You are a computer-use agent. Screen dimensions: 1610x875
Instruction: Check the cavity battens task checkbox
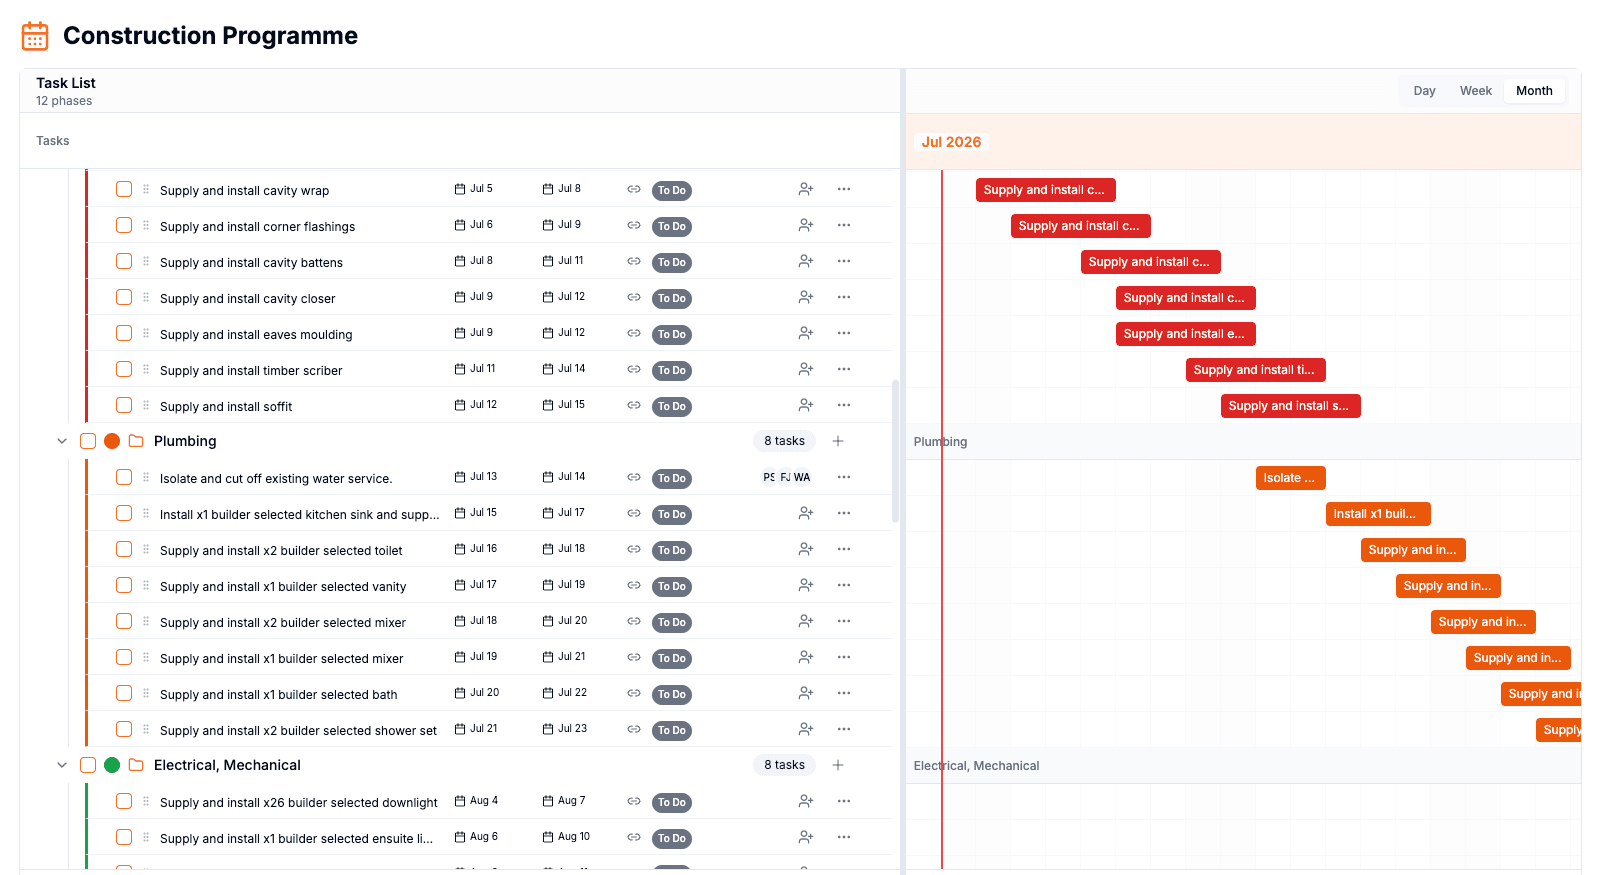(x=124, y=261)
